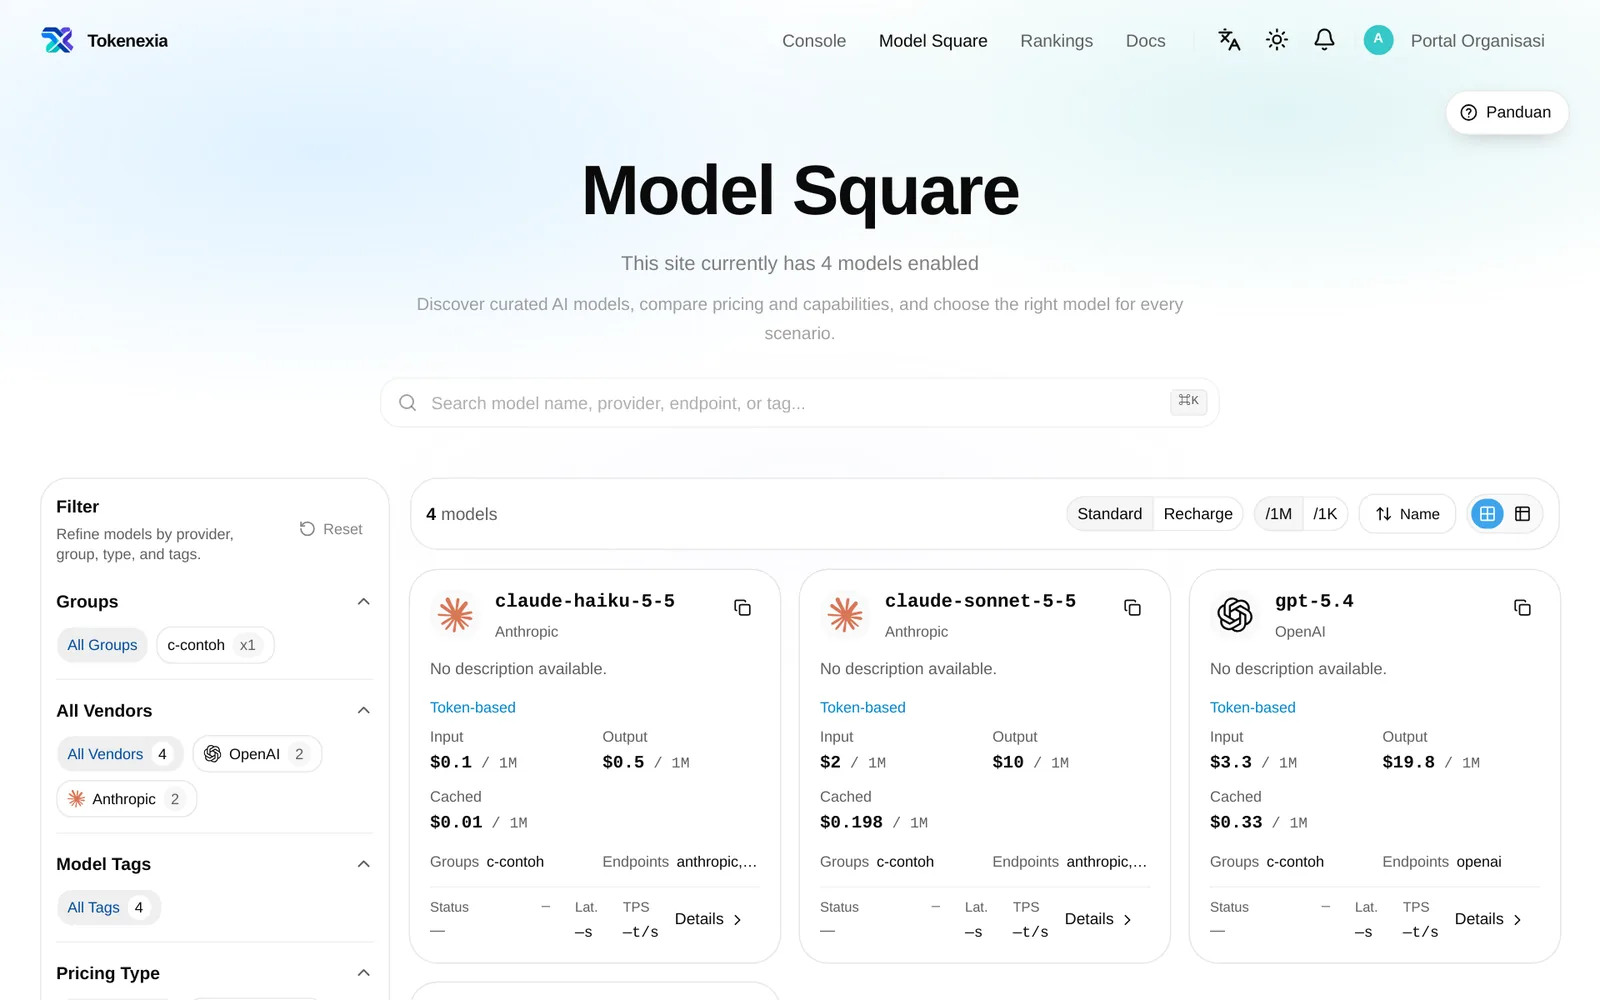
Task: Go to Model Square nav item
Action: tap(933, 41)
